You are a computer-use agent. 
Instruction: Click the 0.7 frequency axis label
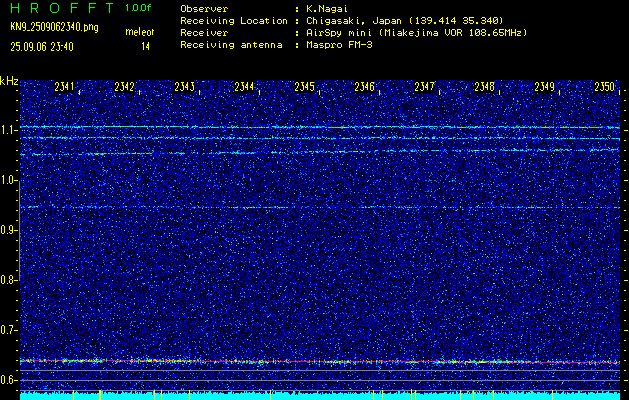(x=8, y=330)
